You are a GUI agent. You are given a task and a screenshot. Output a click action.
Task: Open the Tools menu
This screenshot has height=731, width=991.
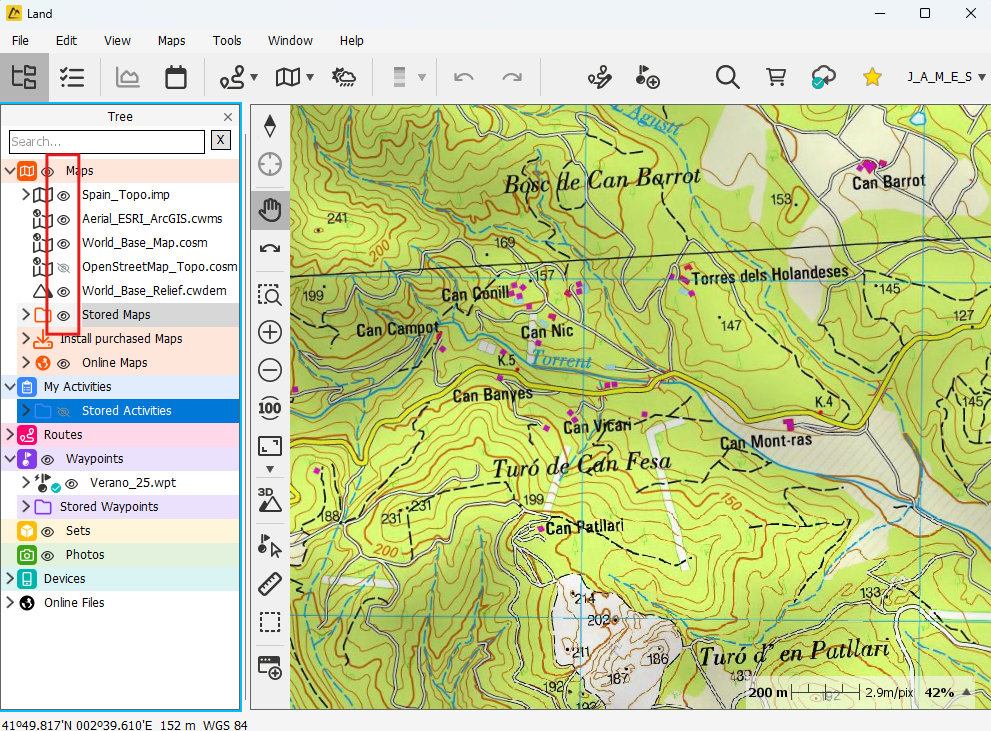227,41
